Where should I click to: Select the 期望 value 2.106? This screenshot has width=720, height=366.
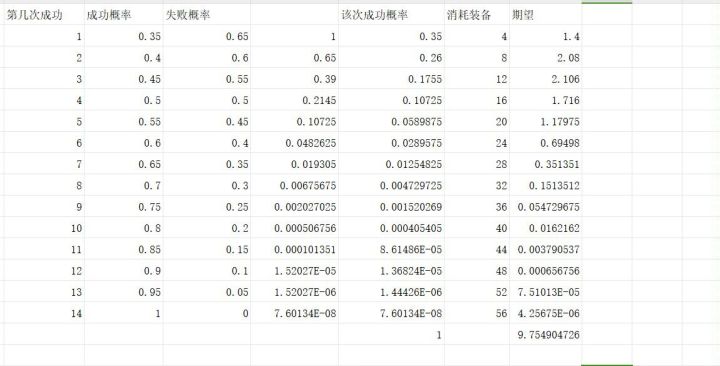click(x=546, y=79)
